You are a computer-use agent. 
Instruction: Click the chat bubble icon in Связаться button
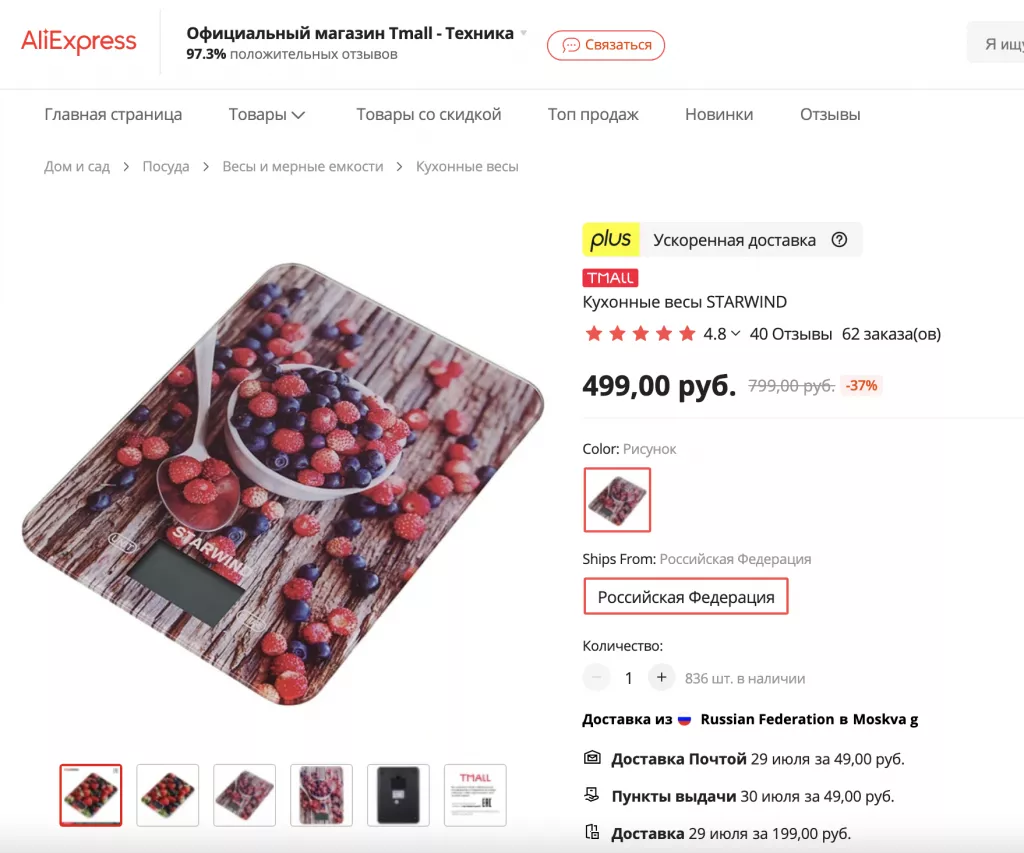click(x=570, y=45)
